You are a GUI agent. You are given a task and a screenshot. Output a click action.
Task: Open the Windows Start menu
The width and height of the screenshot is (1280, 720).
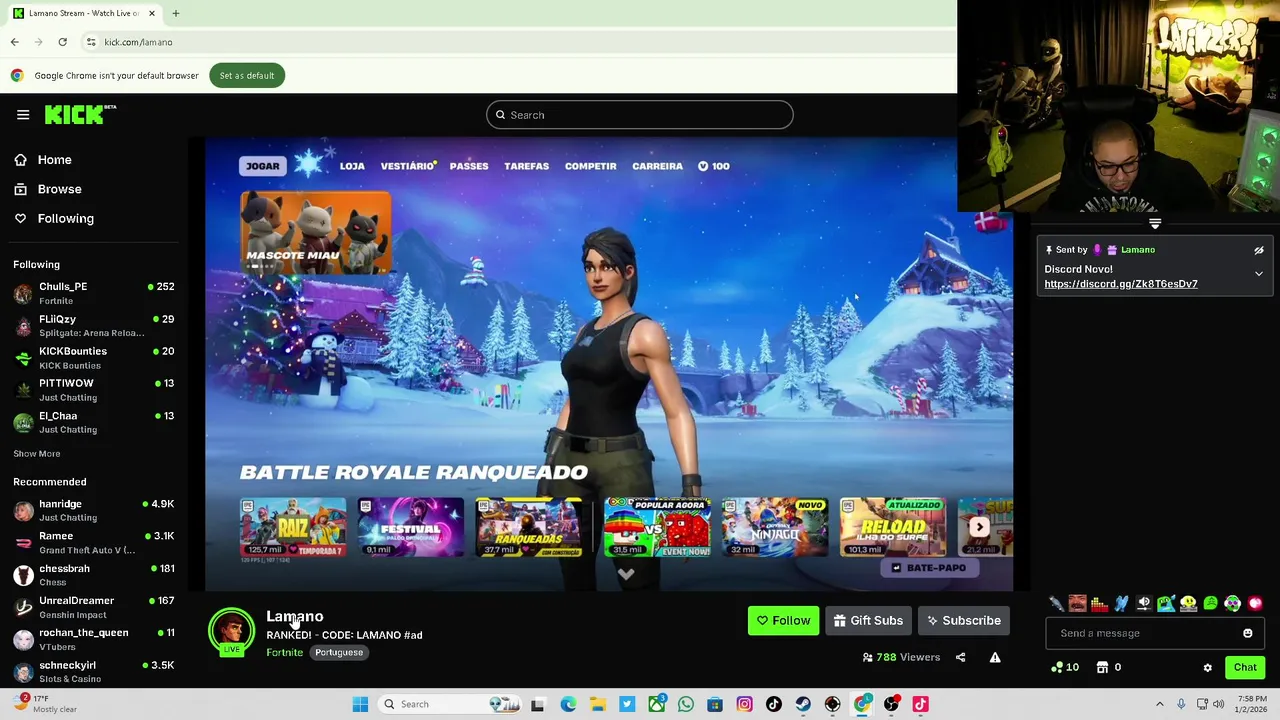360,704
